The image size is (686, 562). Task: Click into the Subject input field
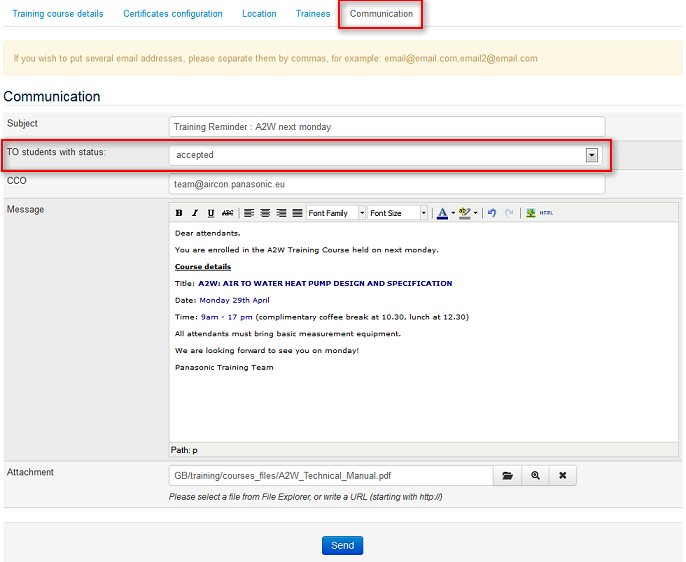[387, 127]
